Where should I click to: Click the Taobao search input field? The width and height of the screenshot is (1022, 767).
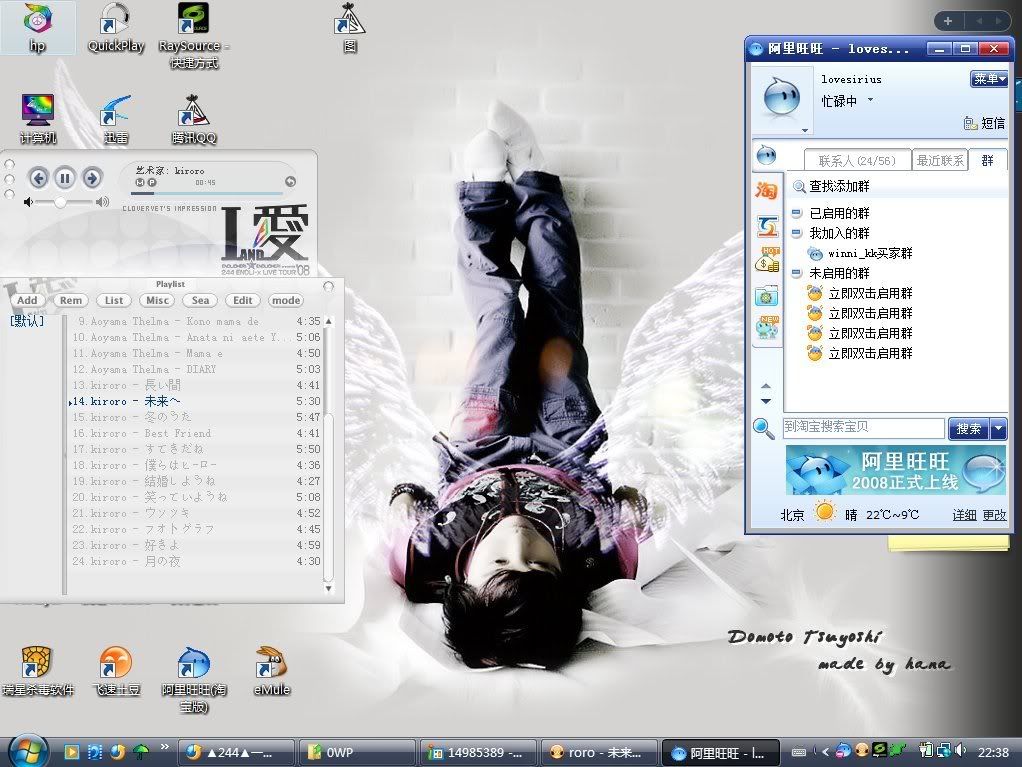[x=863, y=428]
